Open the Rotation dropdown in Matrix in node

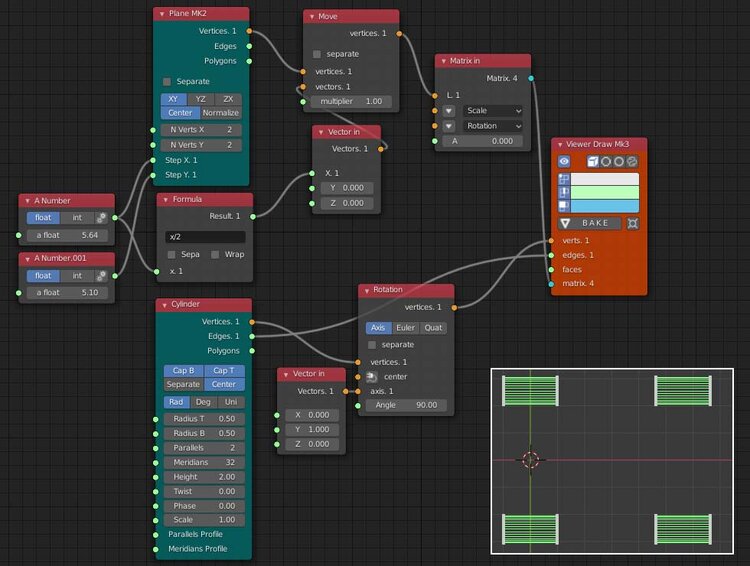coord(494,126)
